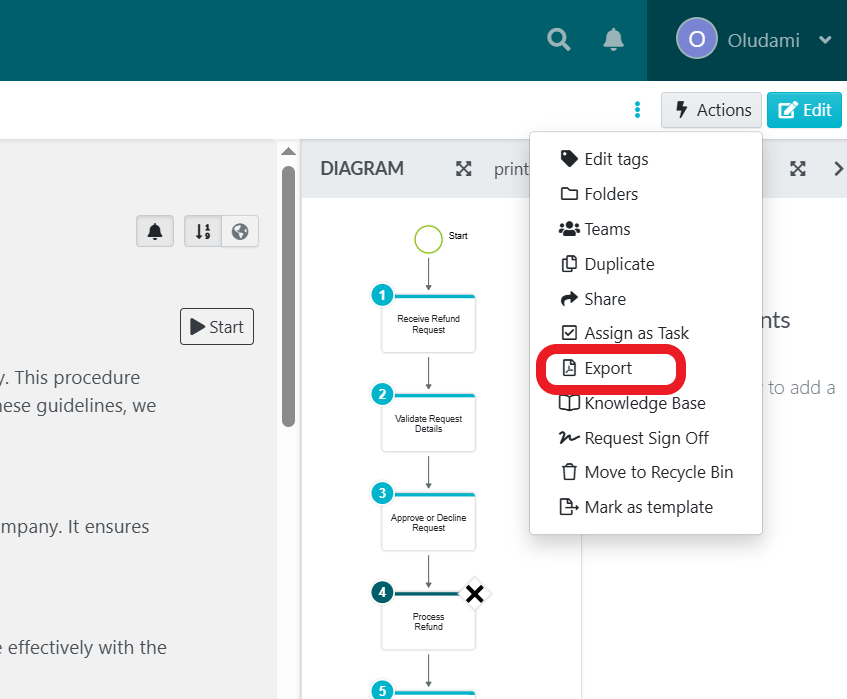This screenshot has height=699, width=847.
Task: Toggle the step sort order button
Action: (203, 232)
